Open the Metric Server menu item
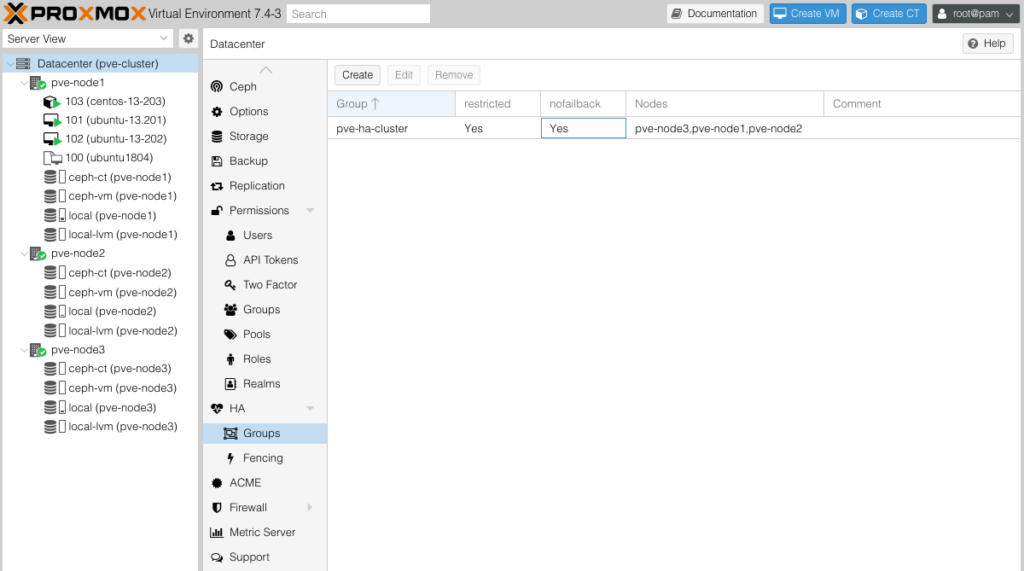Screen dimensions: 1024x571 (x=265, y=532)
